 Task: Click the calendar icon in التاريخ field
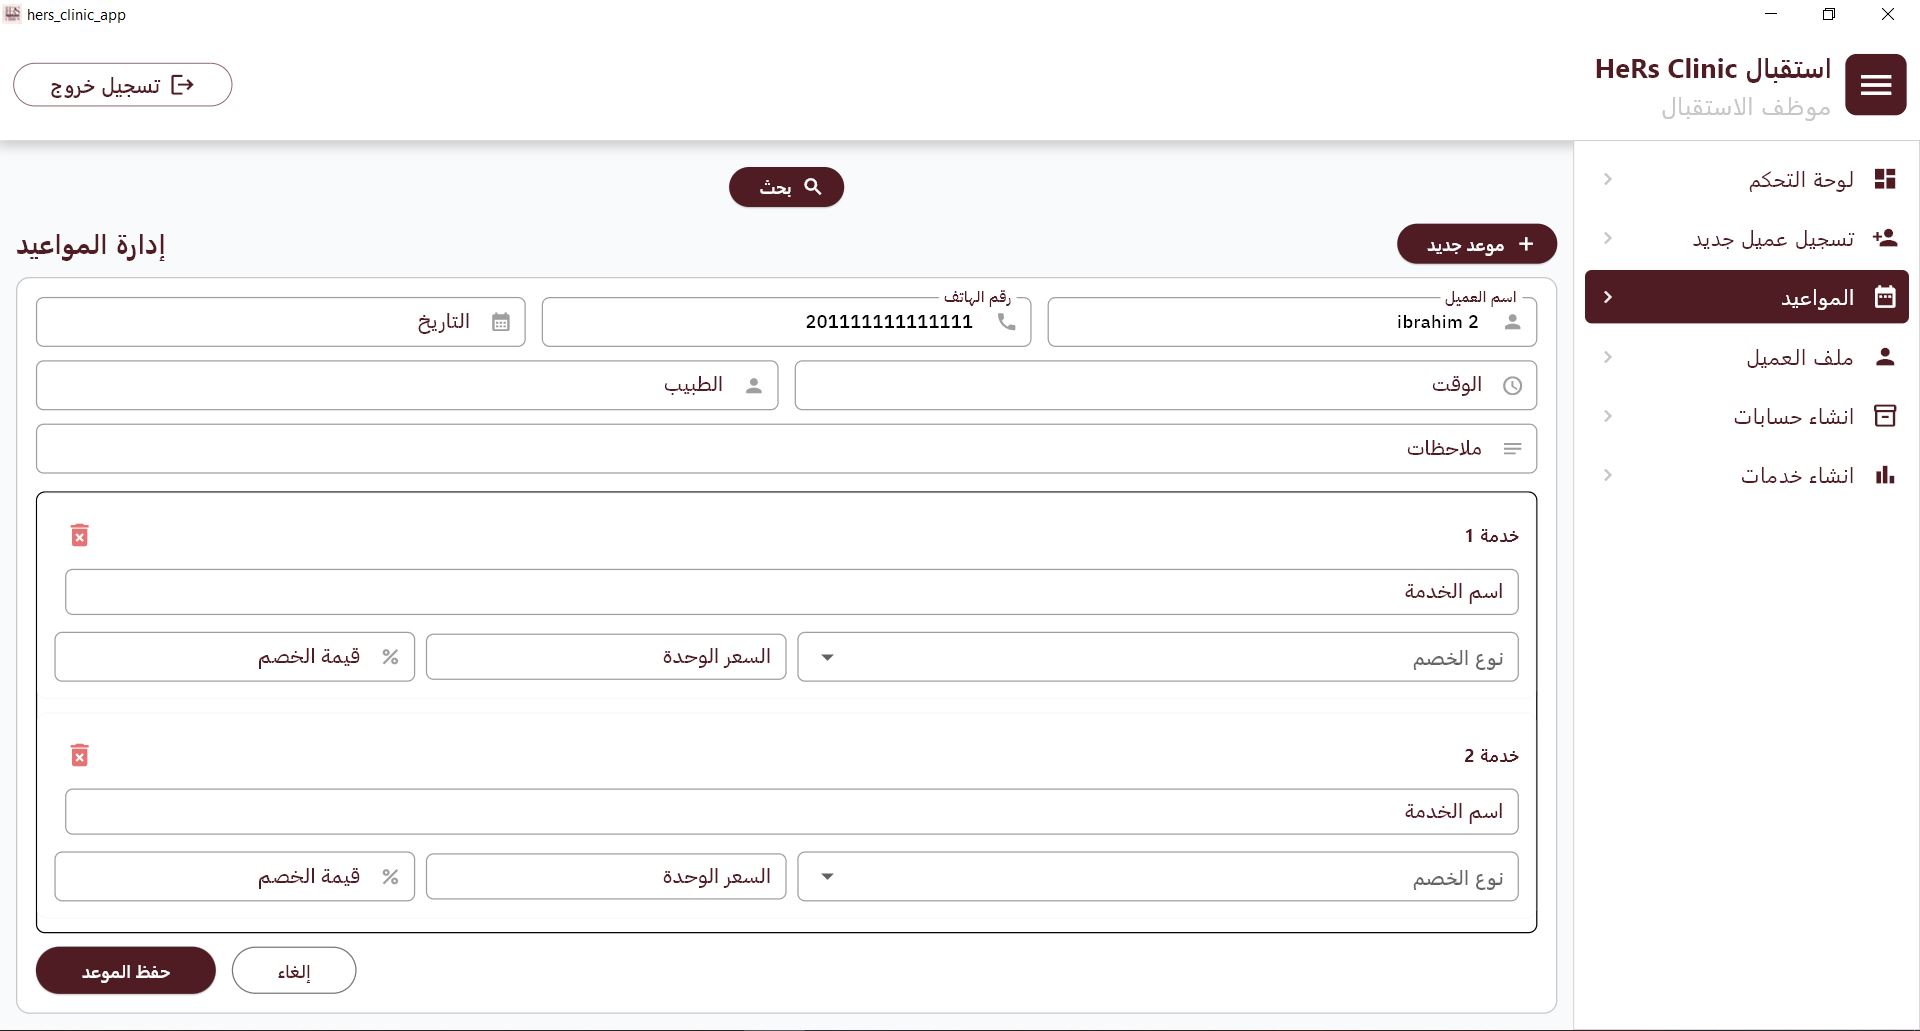pos(501,322)
